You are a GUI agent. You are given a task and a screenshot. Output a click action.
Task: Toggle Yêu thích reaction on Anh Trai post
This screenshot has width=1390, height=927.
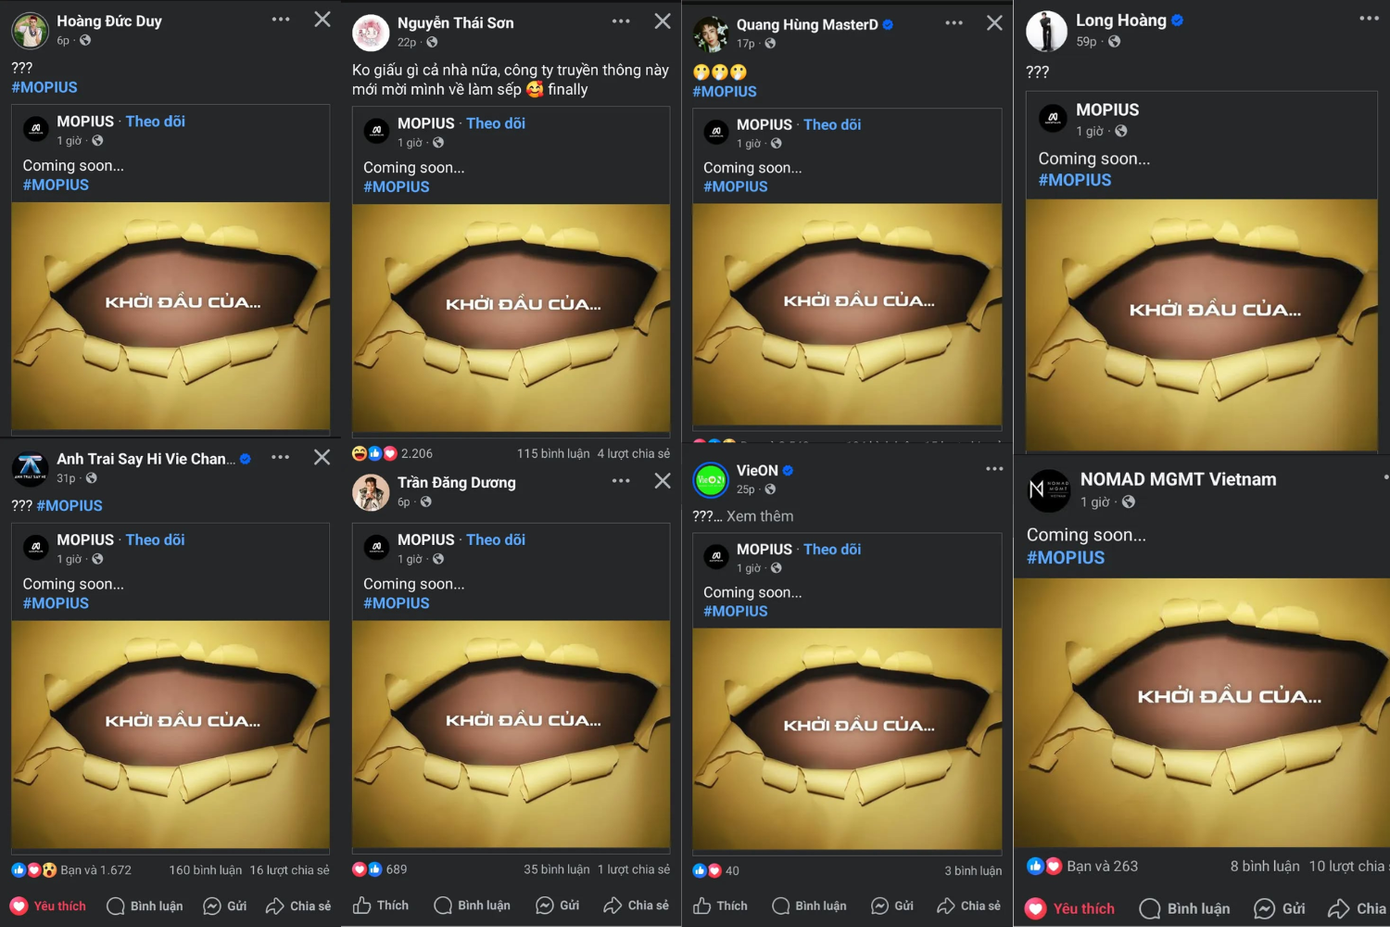point(48,906)
